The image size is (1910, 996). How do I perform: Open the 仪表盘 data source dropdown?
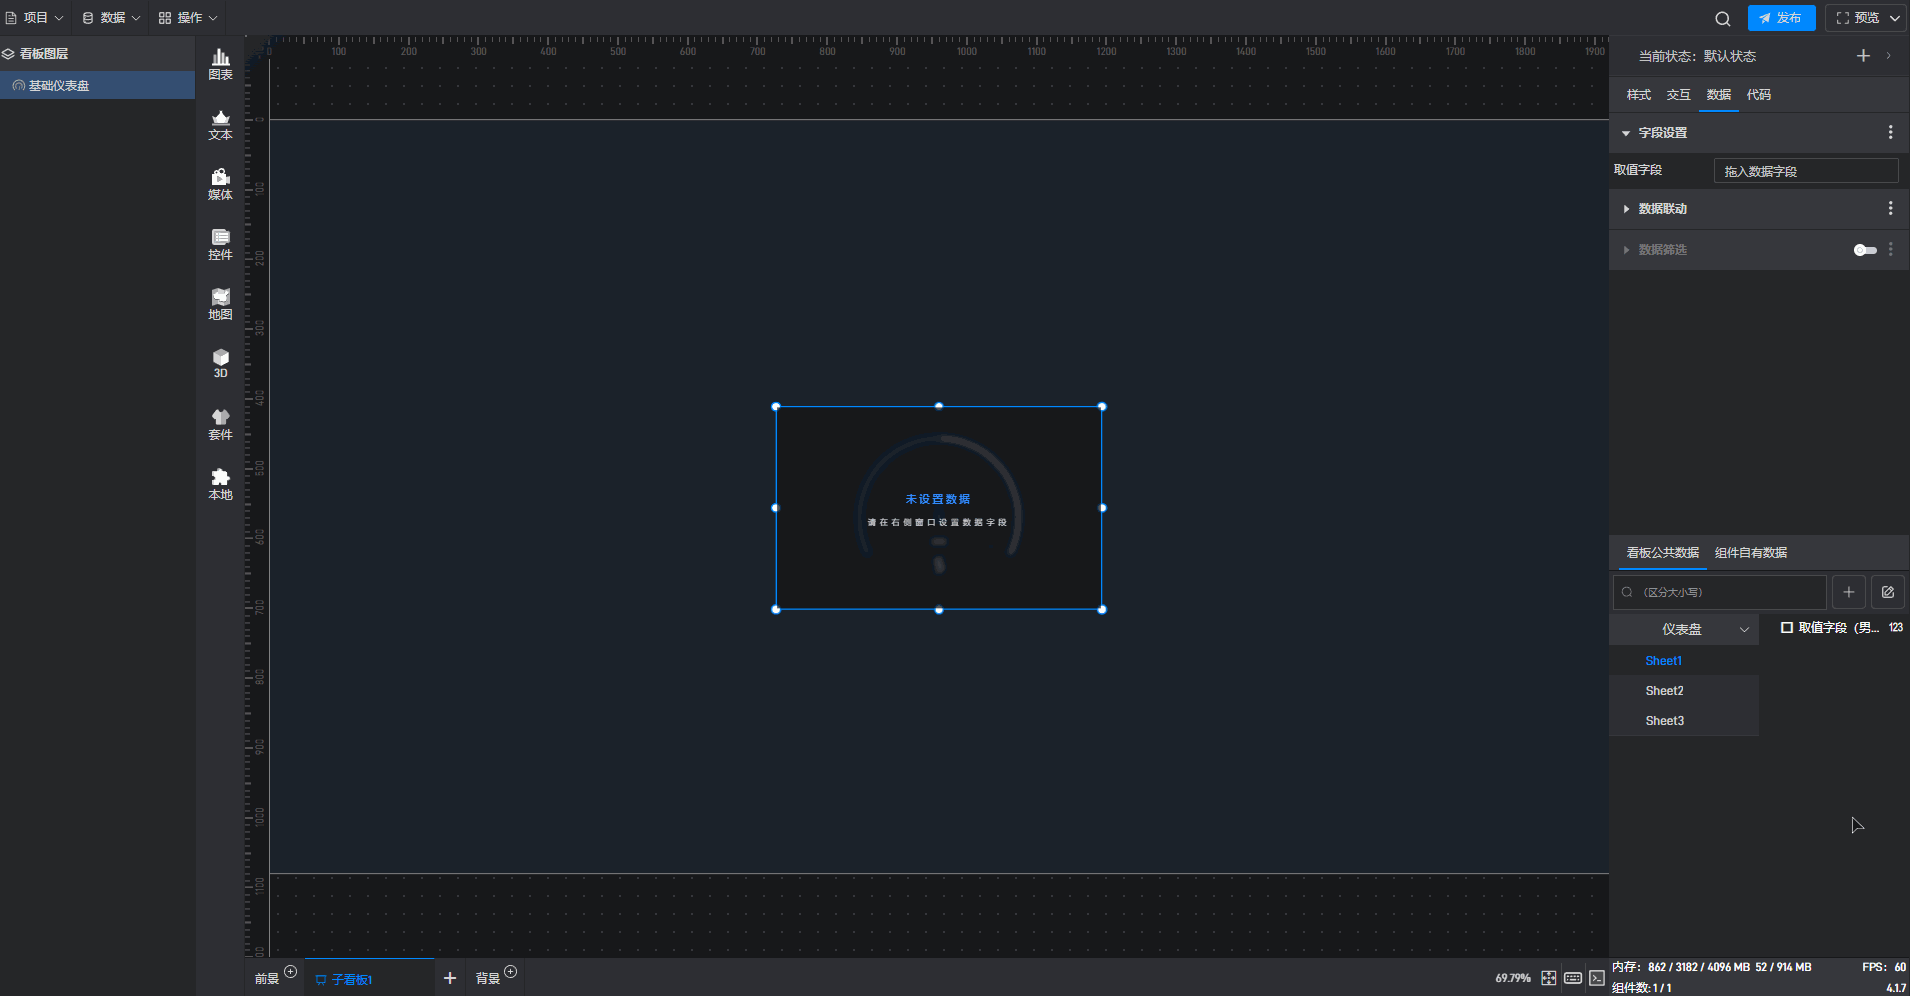click(1684, 629)
